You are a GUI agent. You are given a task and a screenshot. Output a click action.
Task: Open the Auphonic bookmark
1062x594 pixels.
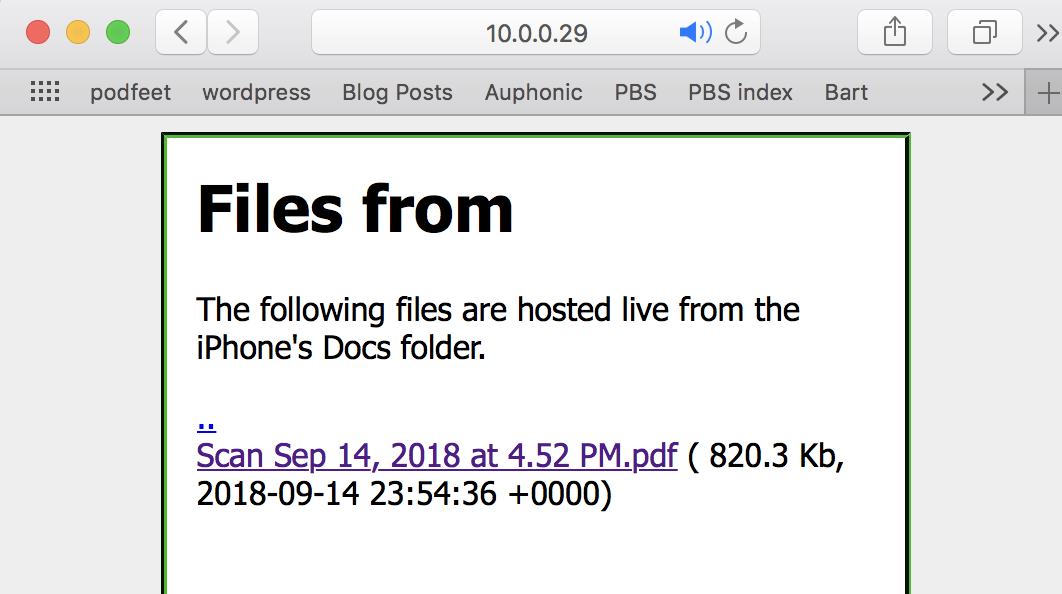(533, 92)
